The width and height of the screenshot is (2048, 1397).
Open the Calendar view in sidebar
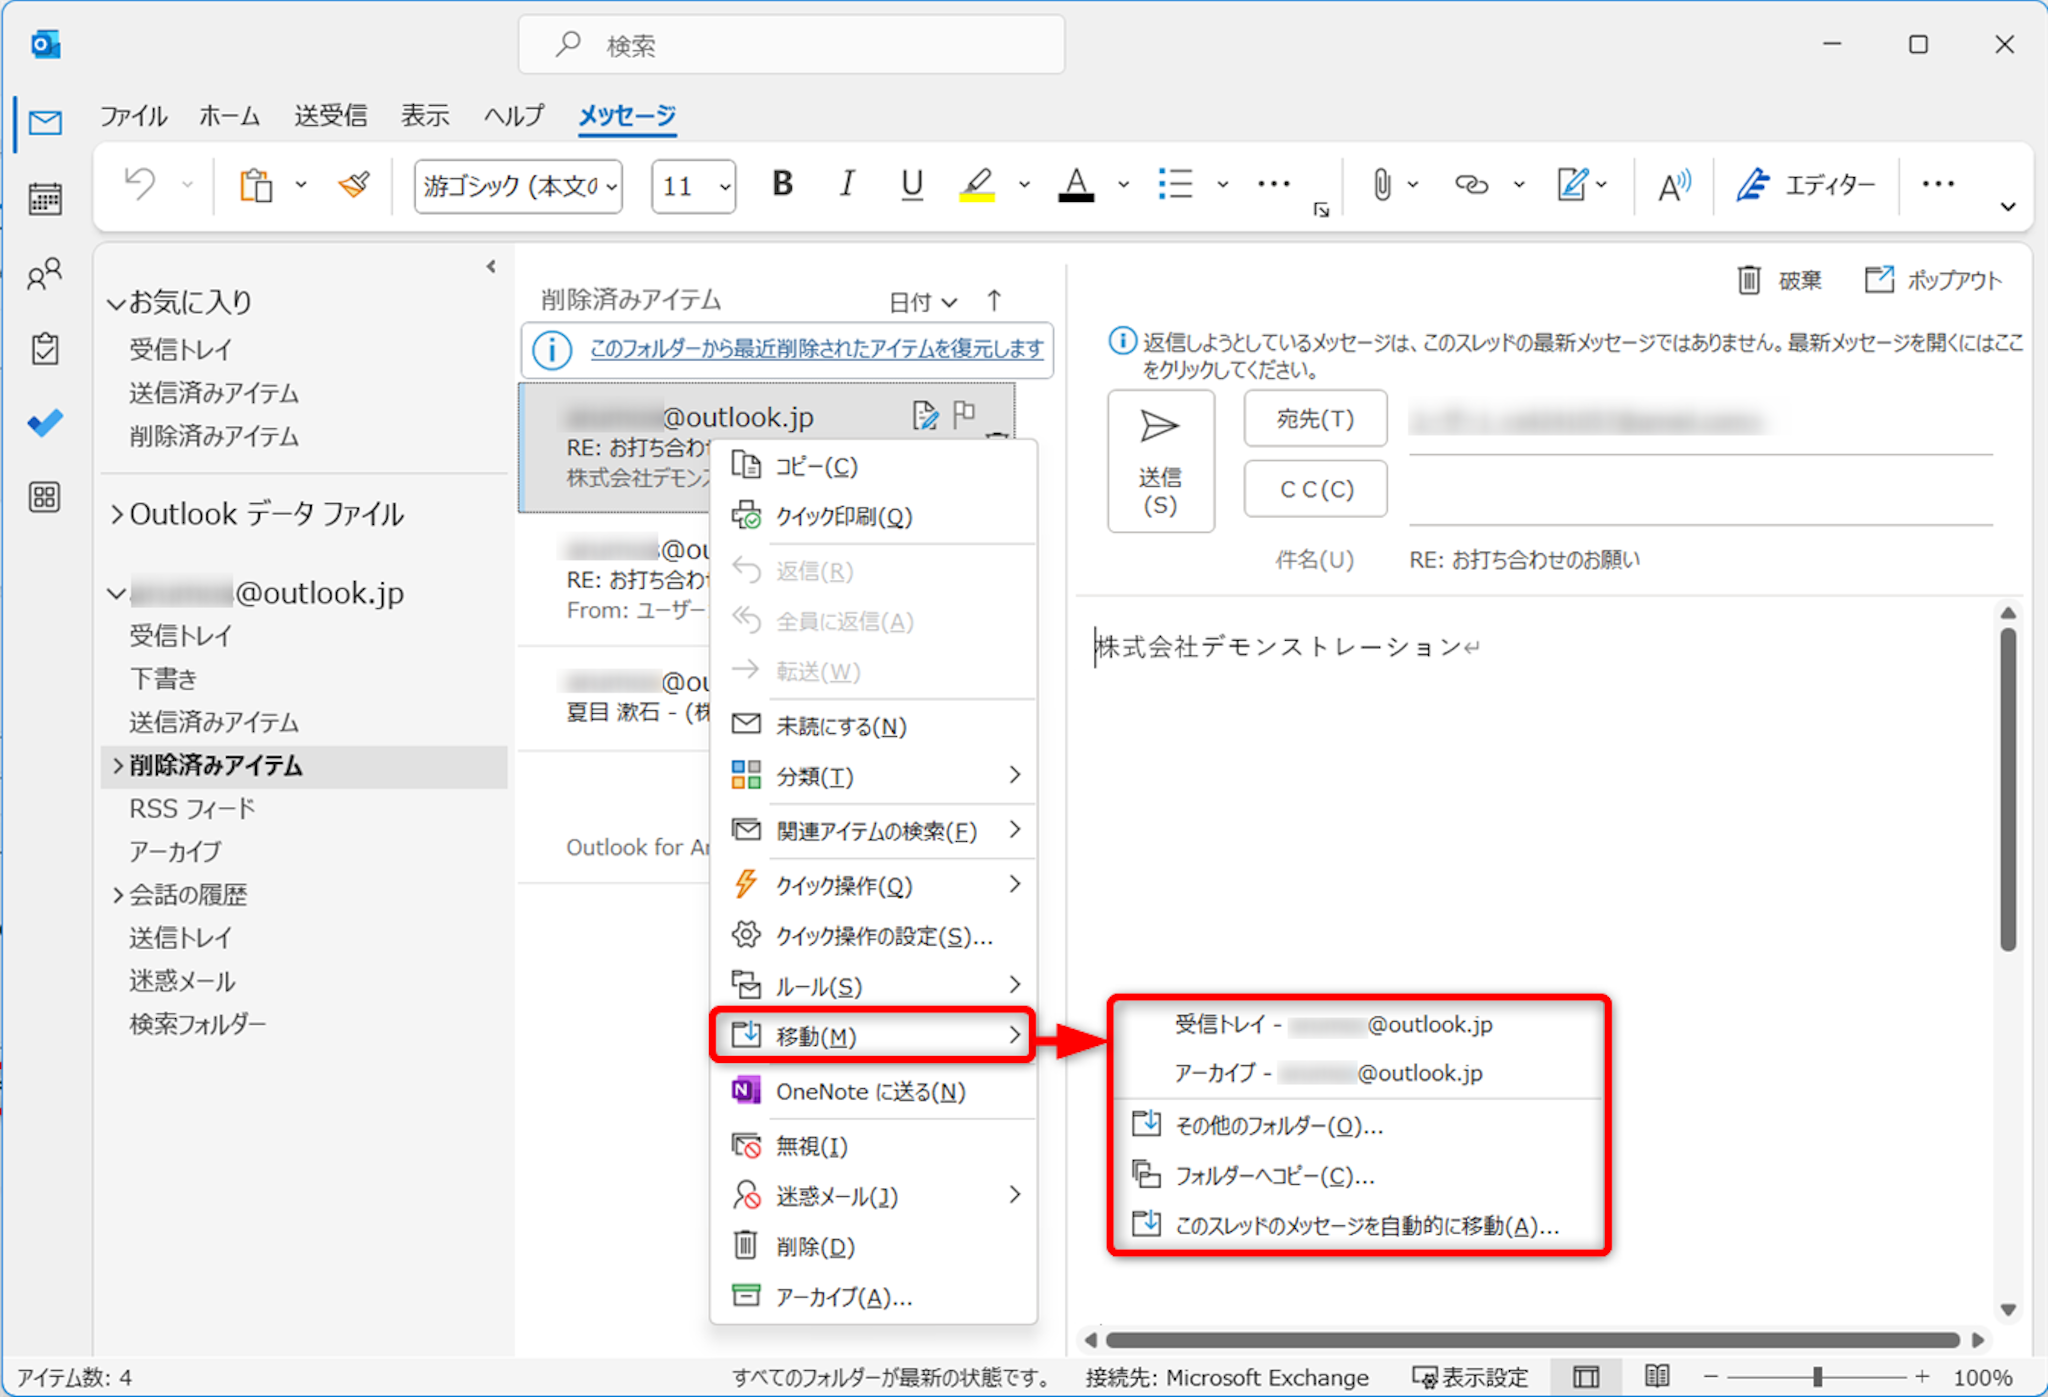[45, 199]
